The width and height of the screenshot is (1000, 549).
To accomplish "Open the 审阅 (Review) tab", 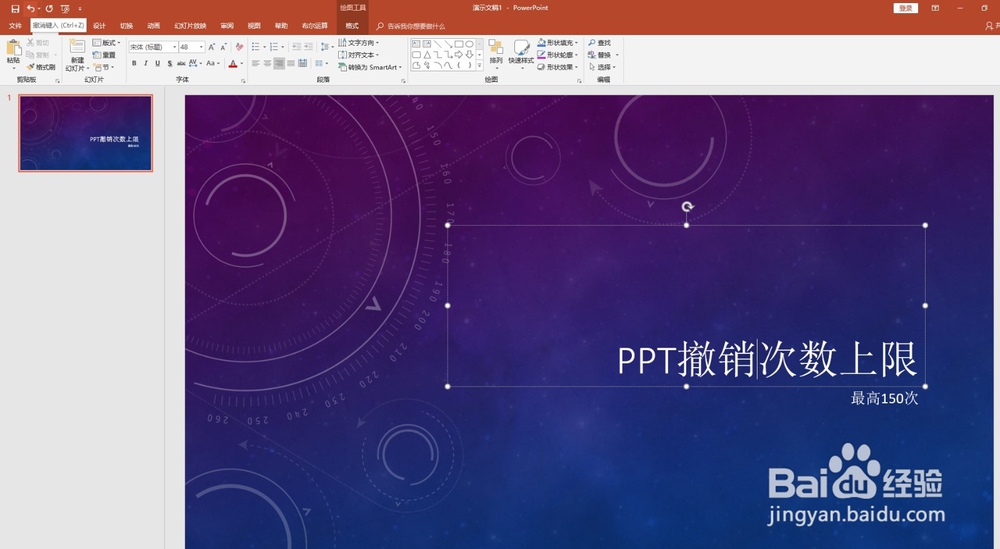I will coord(227,26).
